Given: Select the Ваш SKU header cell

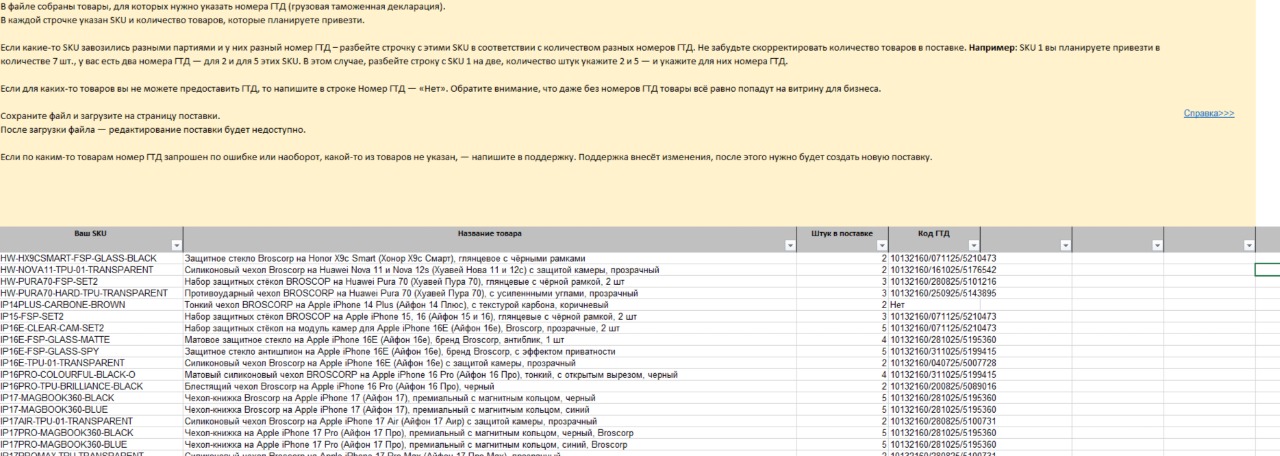Looking at the screenshot, I should [x=91, y=238].
